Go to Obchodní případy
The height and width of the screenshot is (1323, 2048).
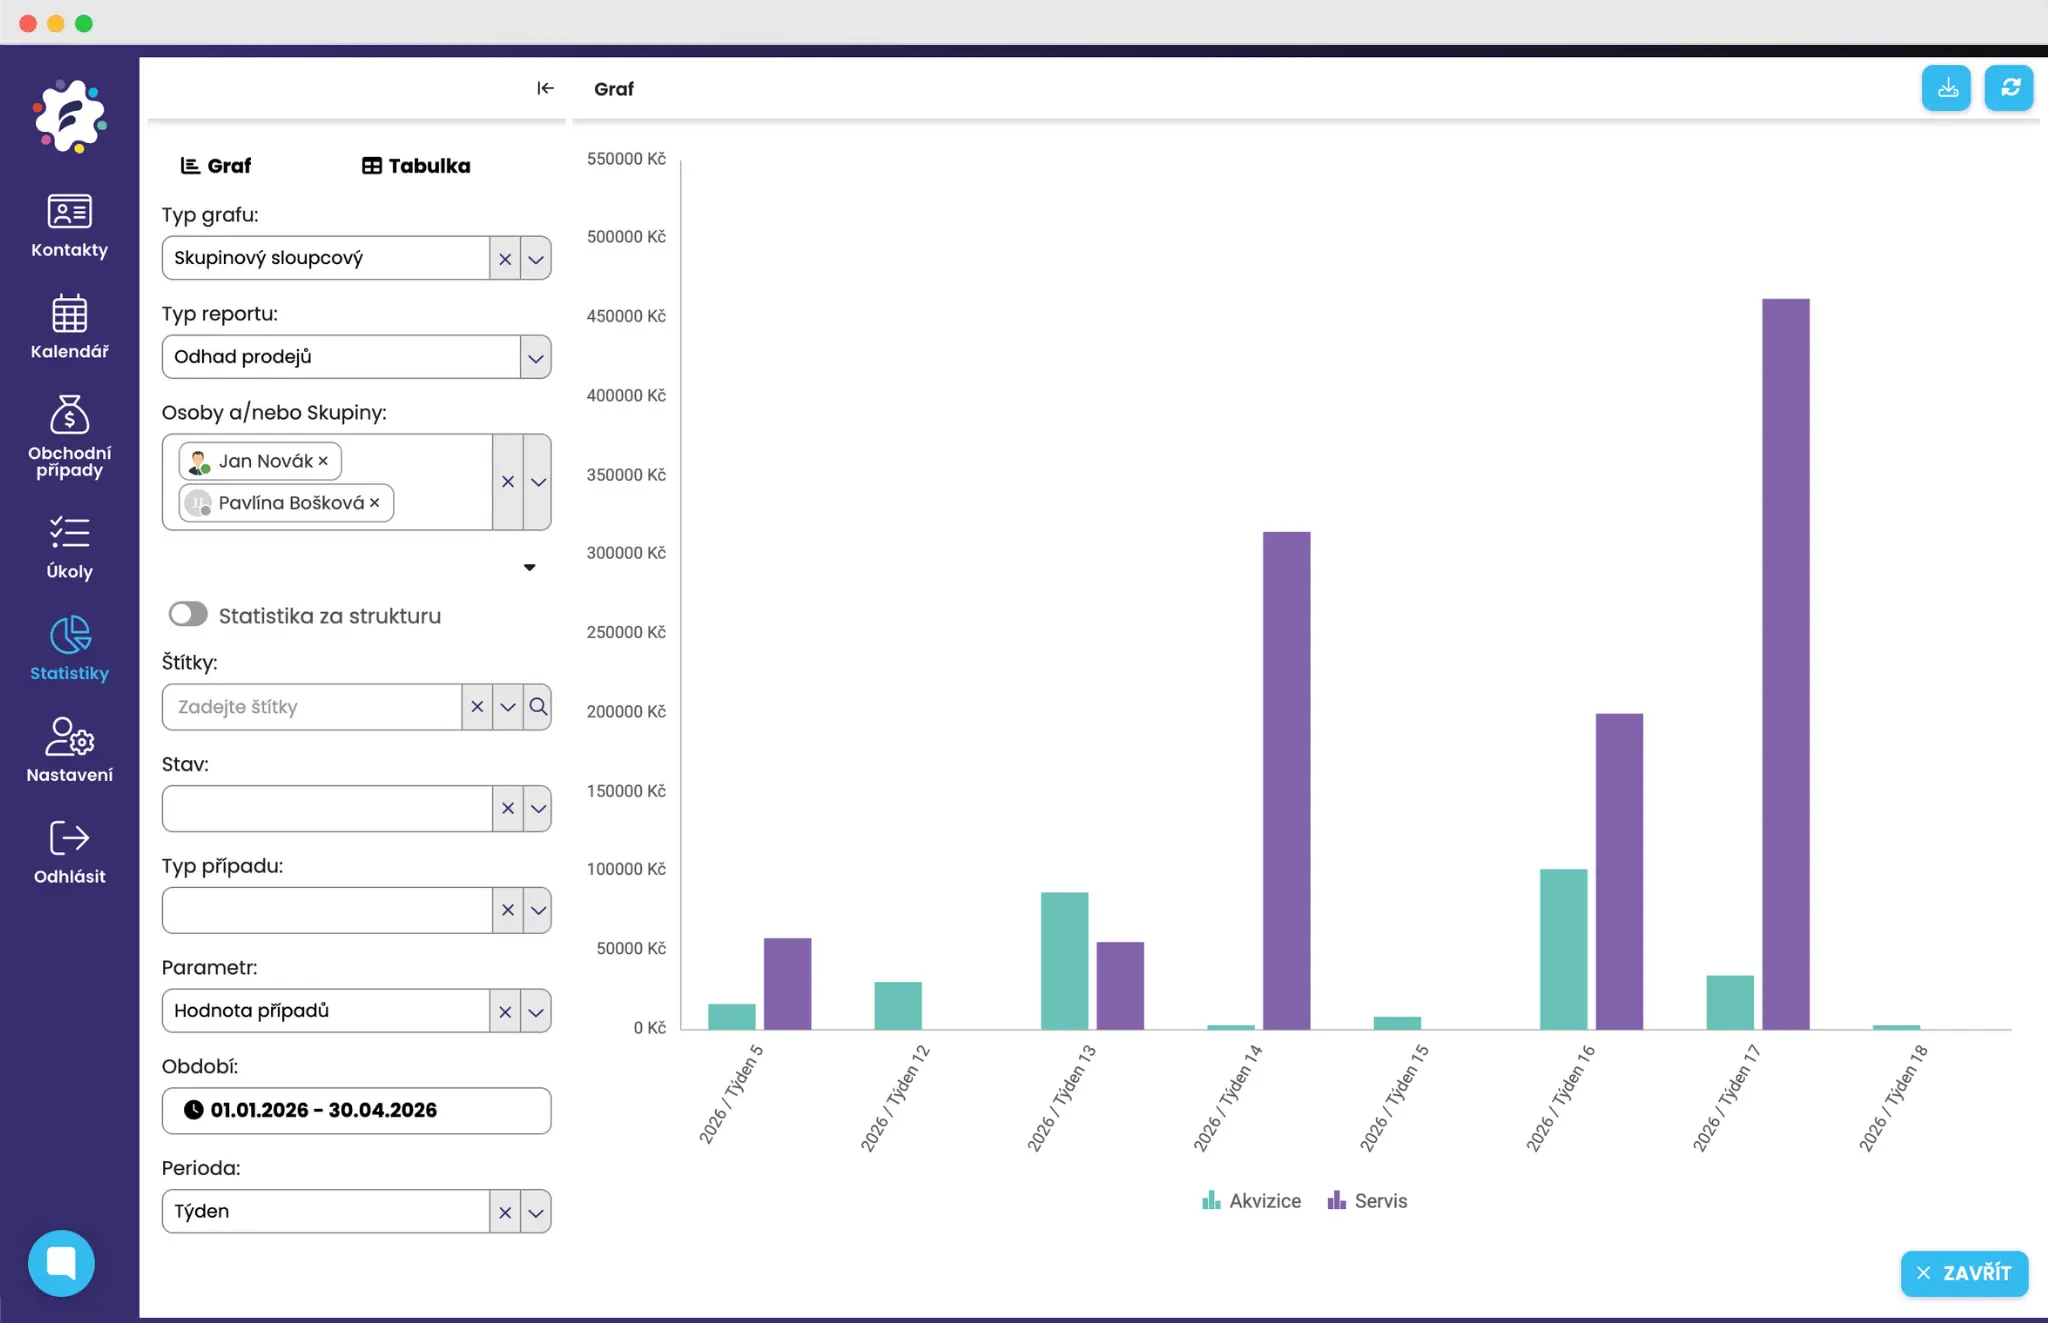(69, 437)
